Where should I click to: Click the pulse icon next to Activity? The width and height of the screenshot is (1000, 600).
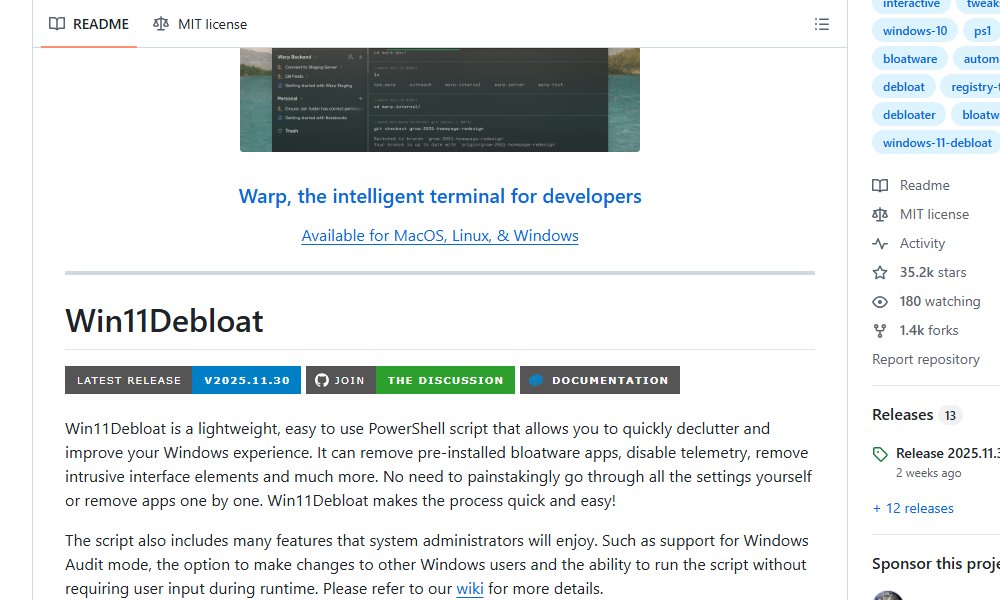pyautogui.click(x=880, y=244)
